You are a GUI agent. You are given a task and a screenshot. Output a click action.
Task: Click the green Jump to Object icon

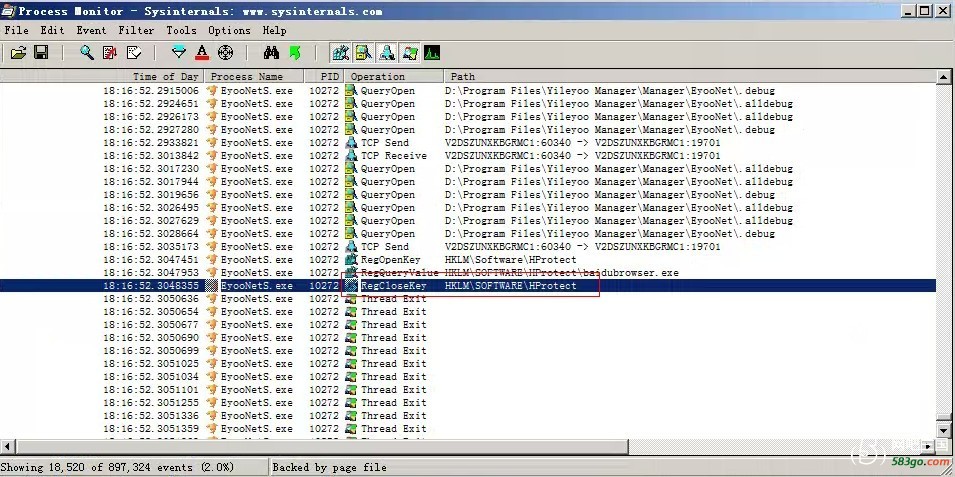(295, 53)
